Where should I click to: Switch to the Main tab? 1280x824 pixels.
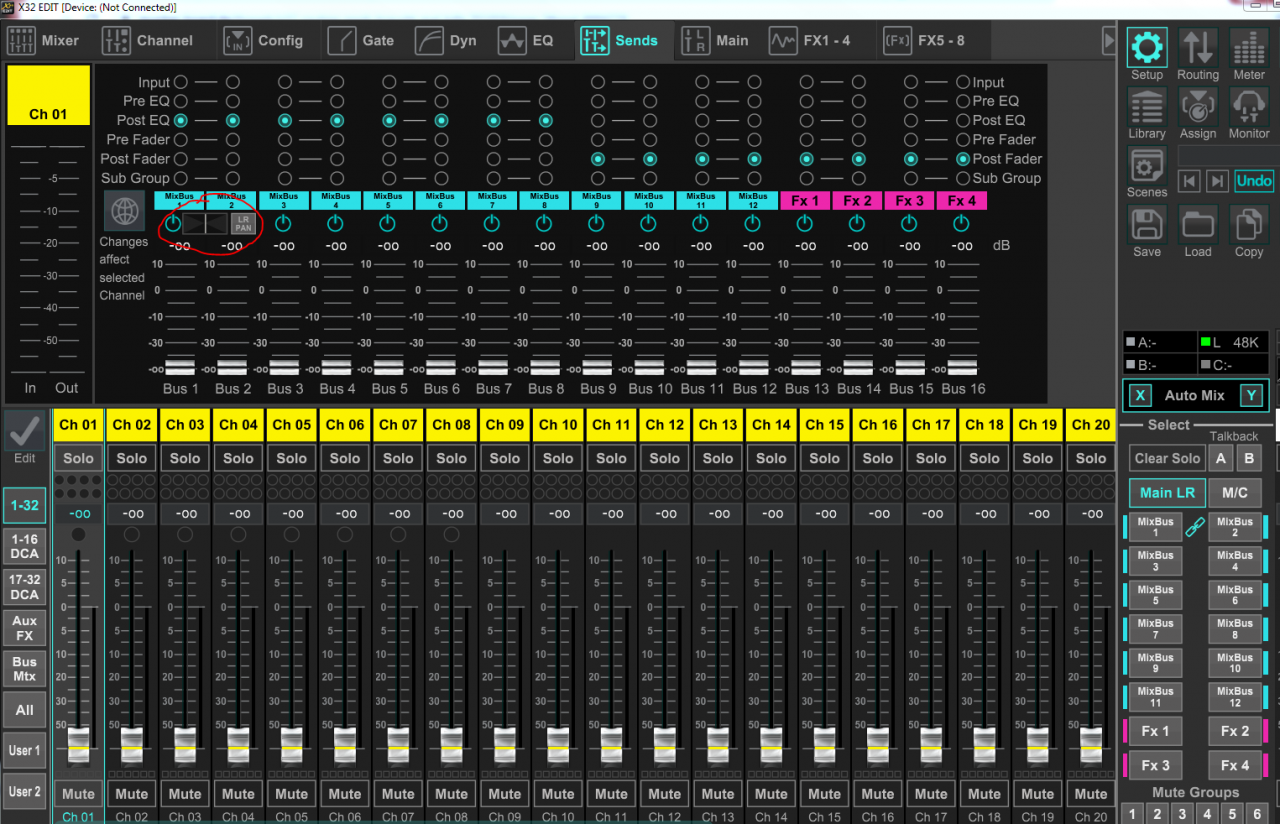coord(715,41)
